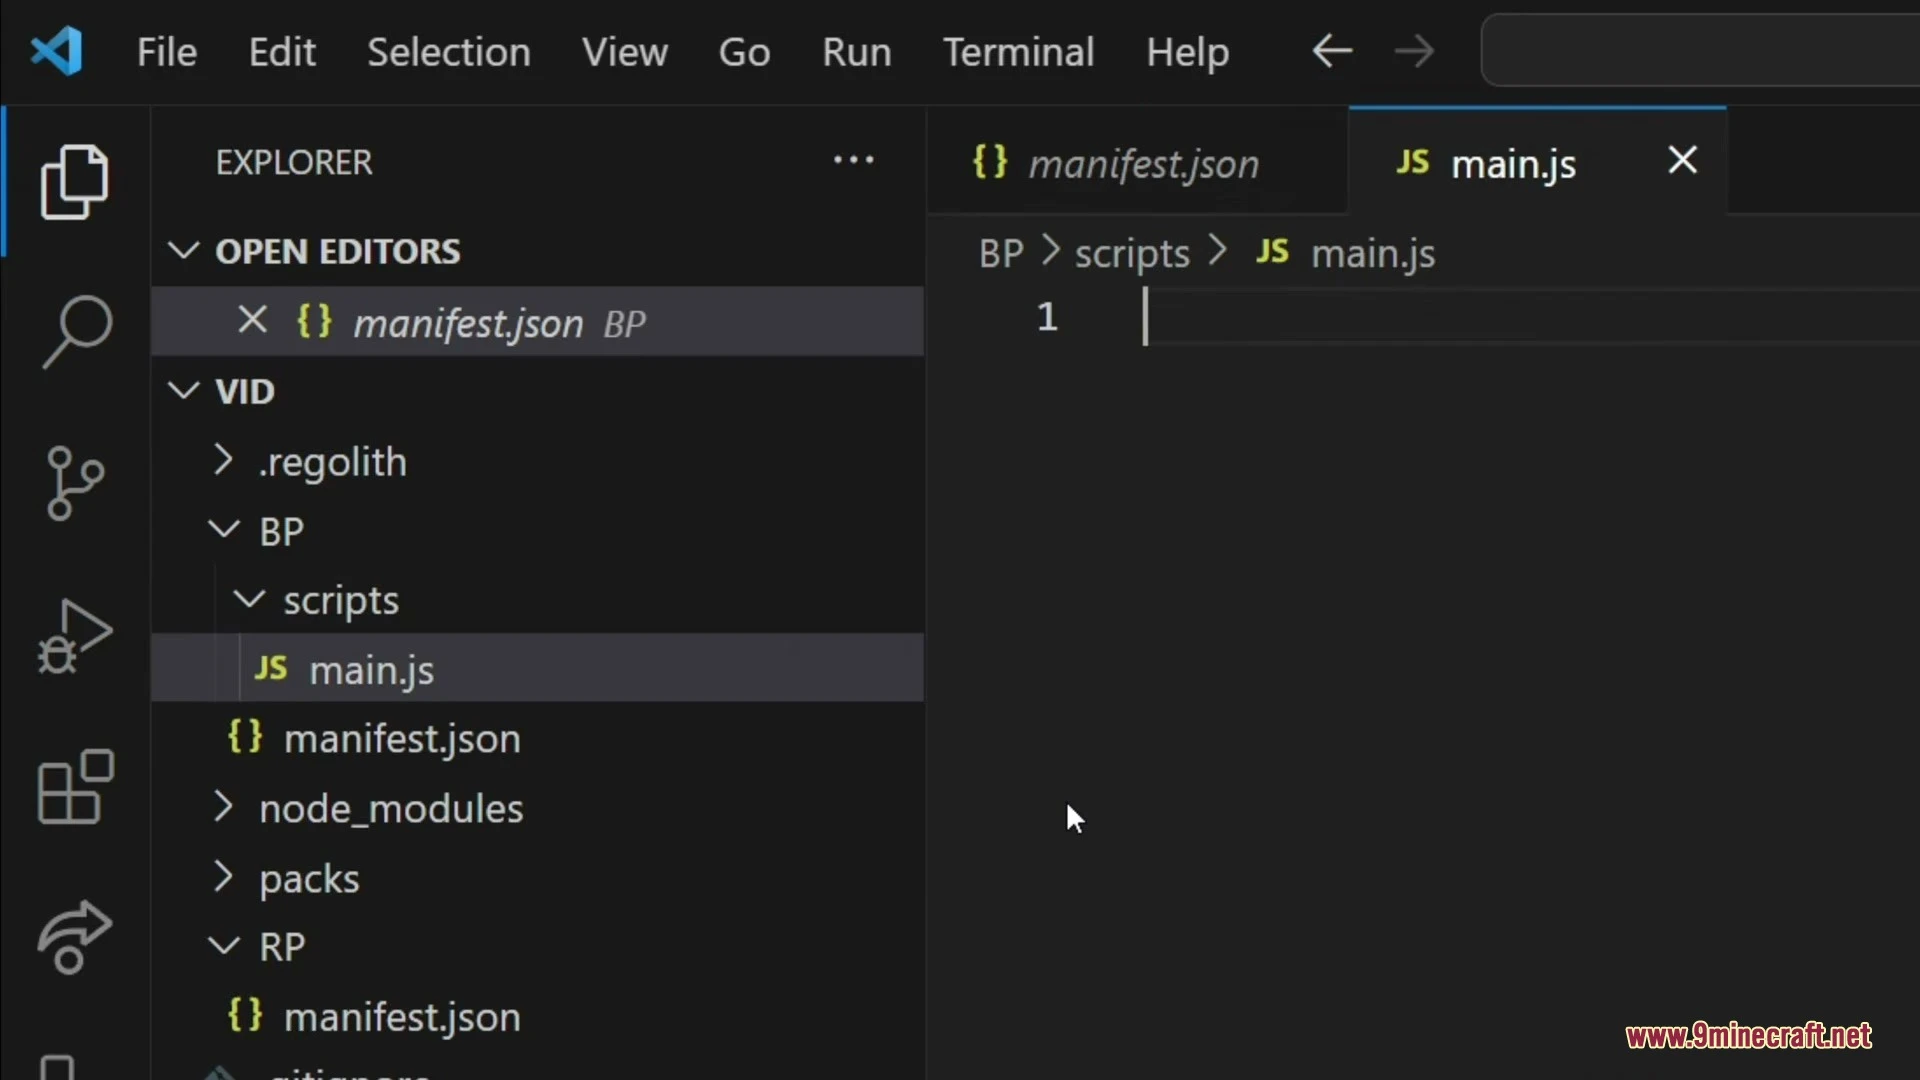Click braces icon of BP manifest.json file
This screenshot has height=1080, width=1920.
click(245, 737)
